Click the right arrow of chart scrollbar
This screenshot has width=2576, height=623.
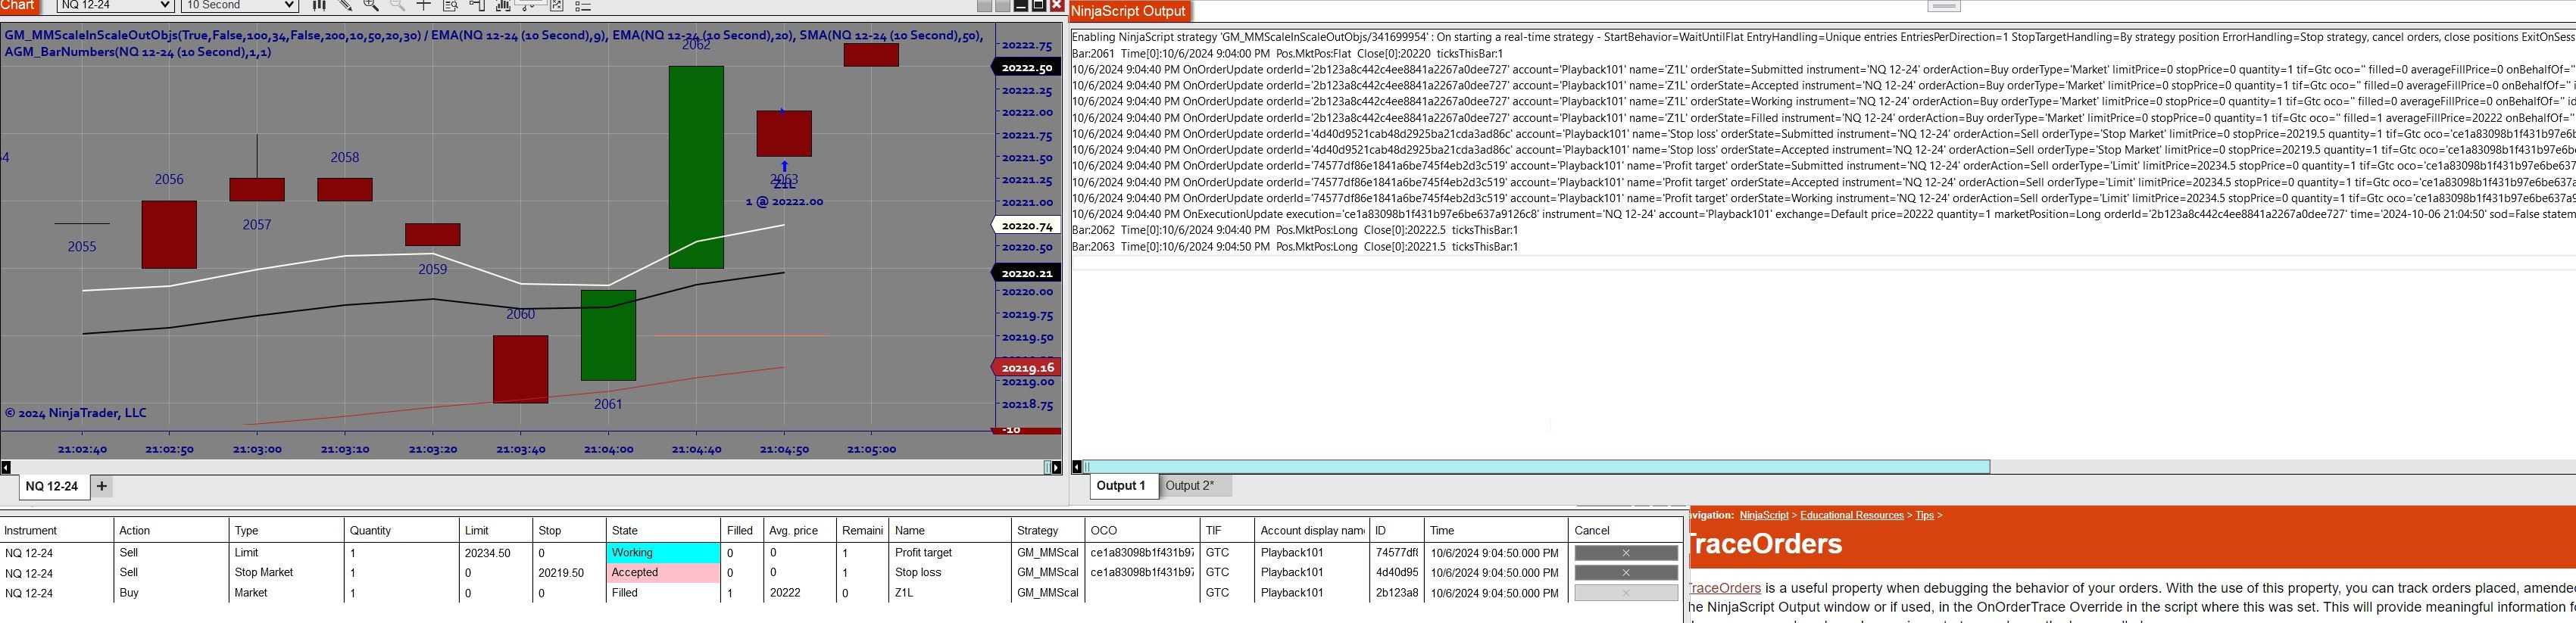pos(1057,467)
